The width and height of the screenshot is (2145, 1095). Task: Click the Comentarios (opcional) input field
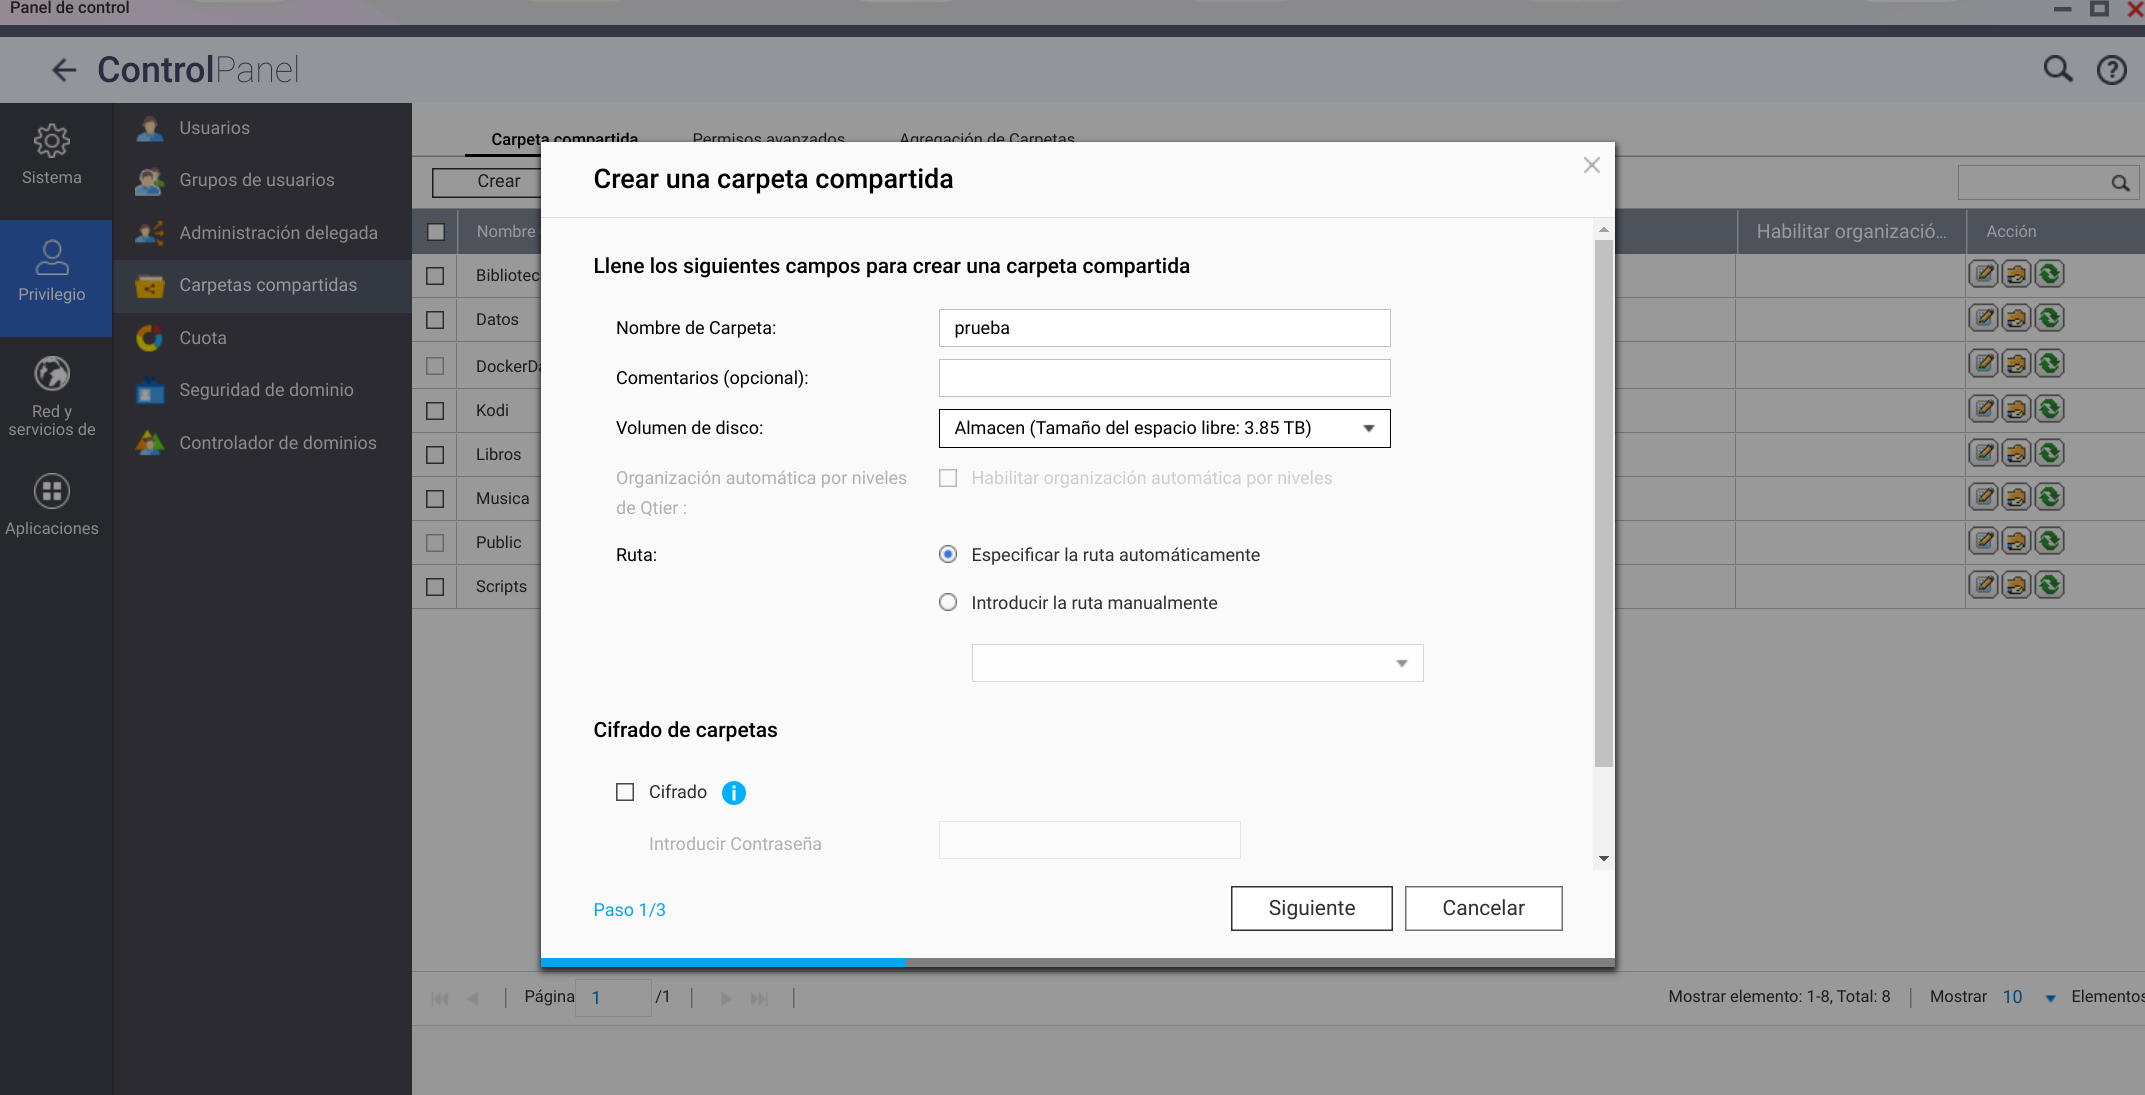[x=1164, y=378]
